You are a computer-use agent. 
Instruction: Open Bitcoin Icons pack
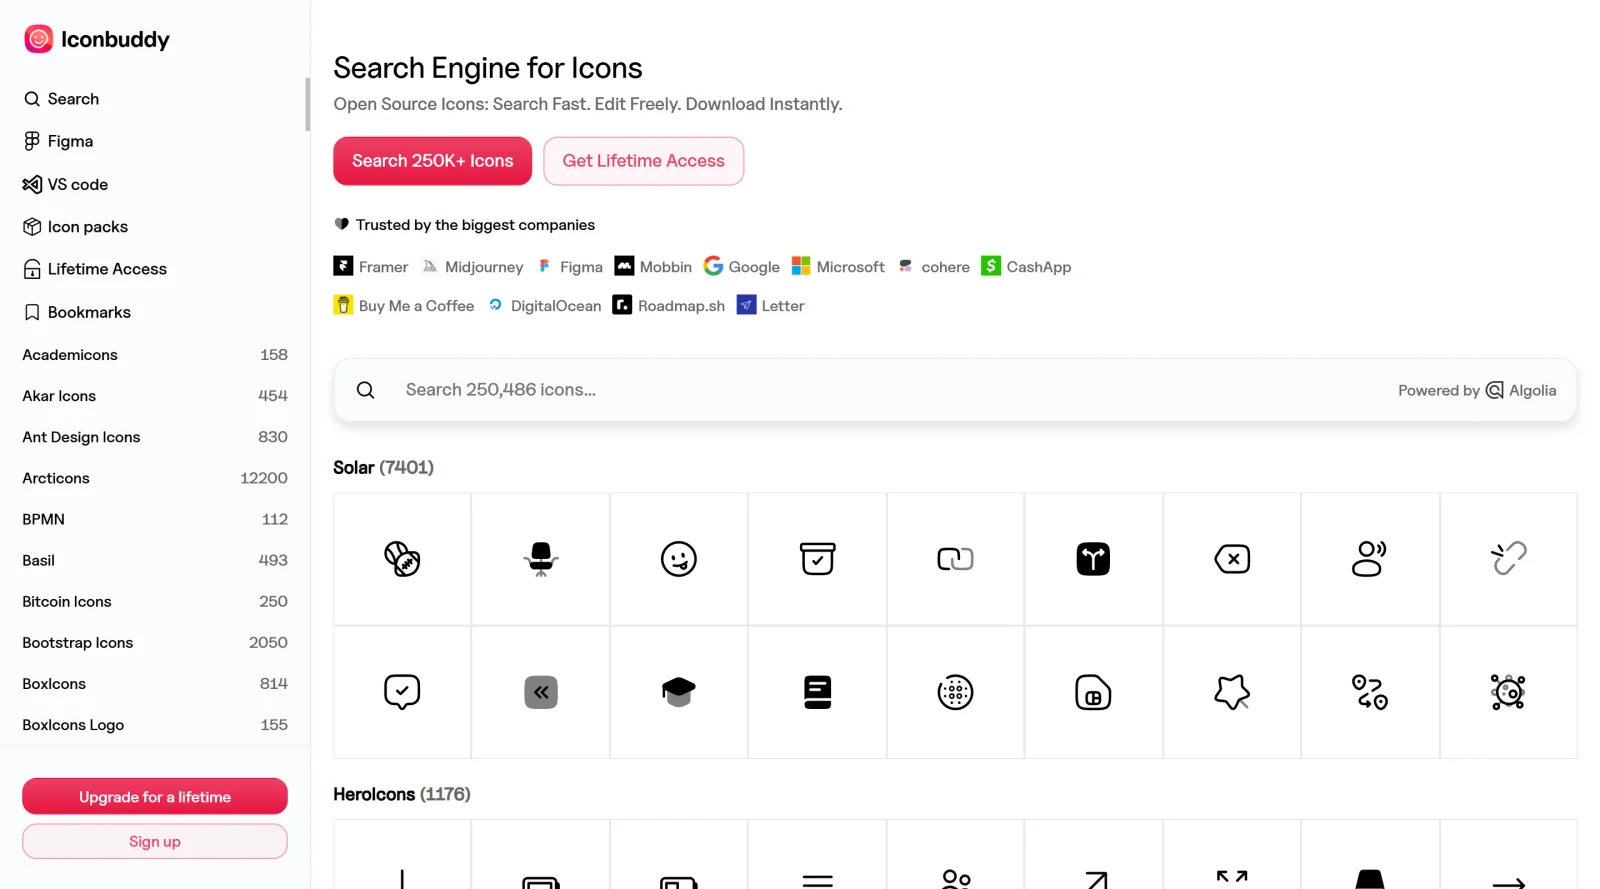pos(155,601)
